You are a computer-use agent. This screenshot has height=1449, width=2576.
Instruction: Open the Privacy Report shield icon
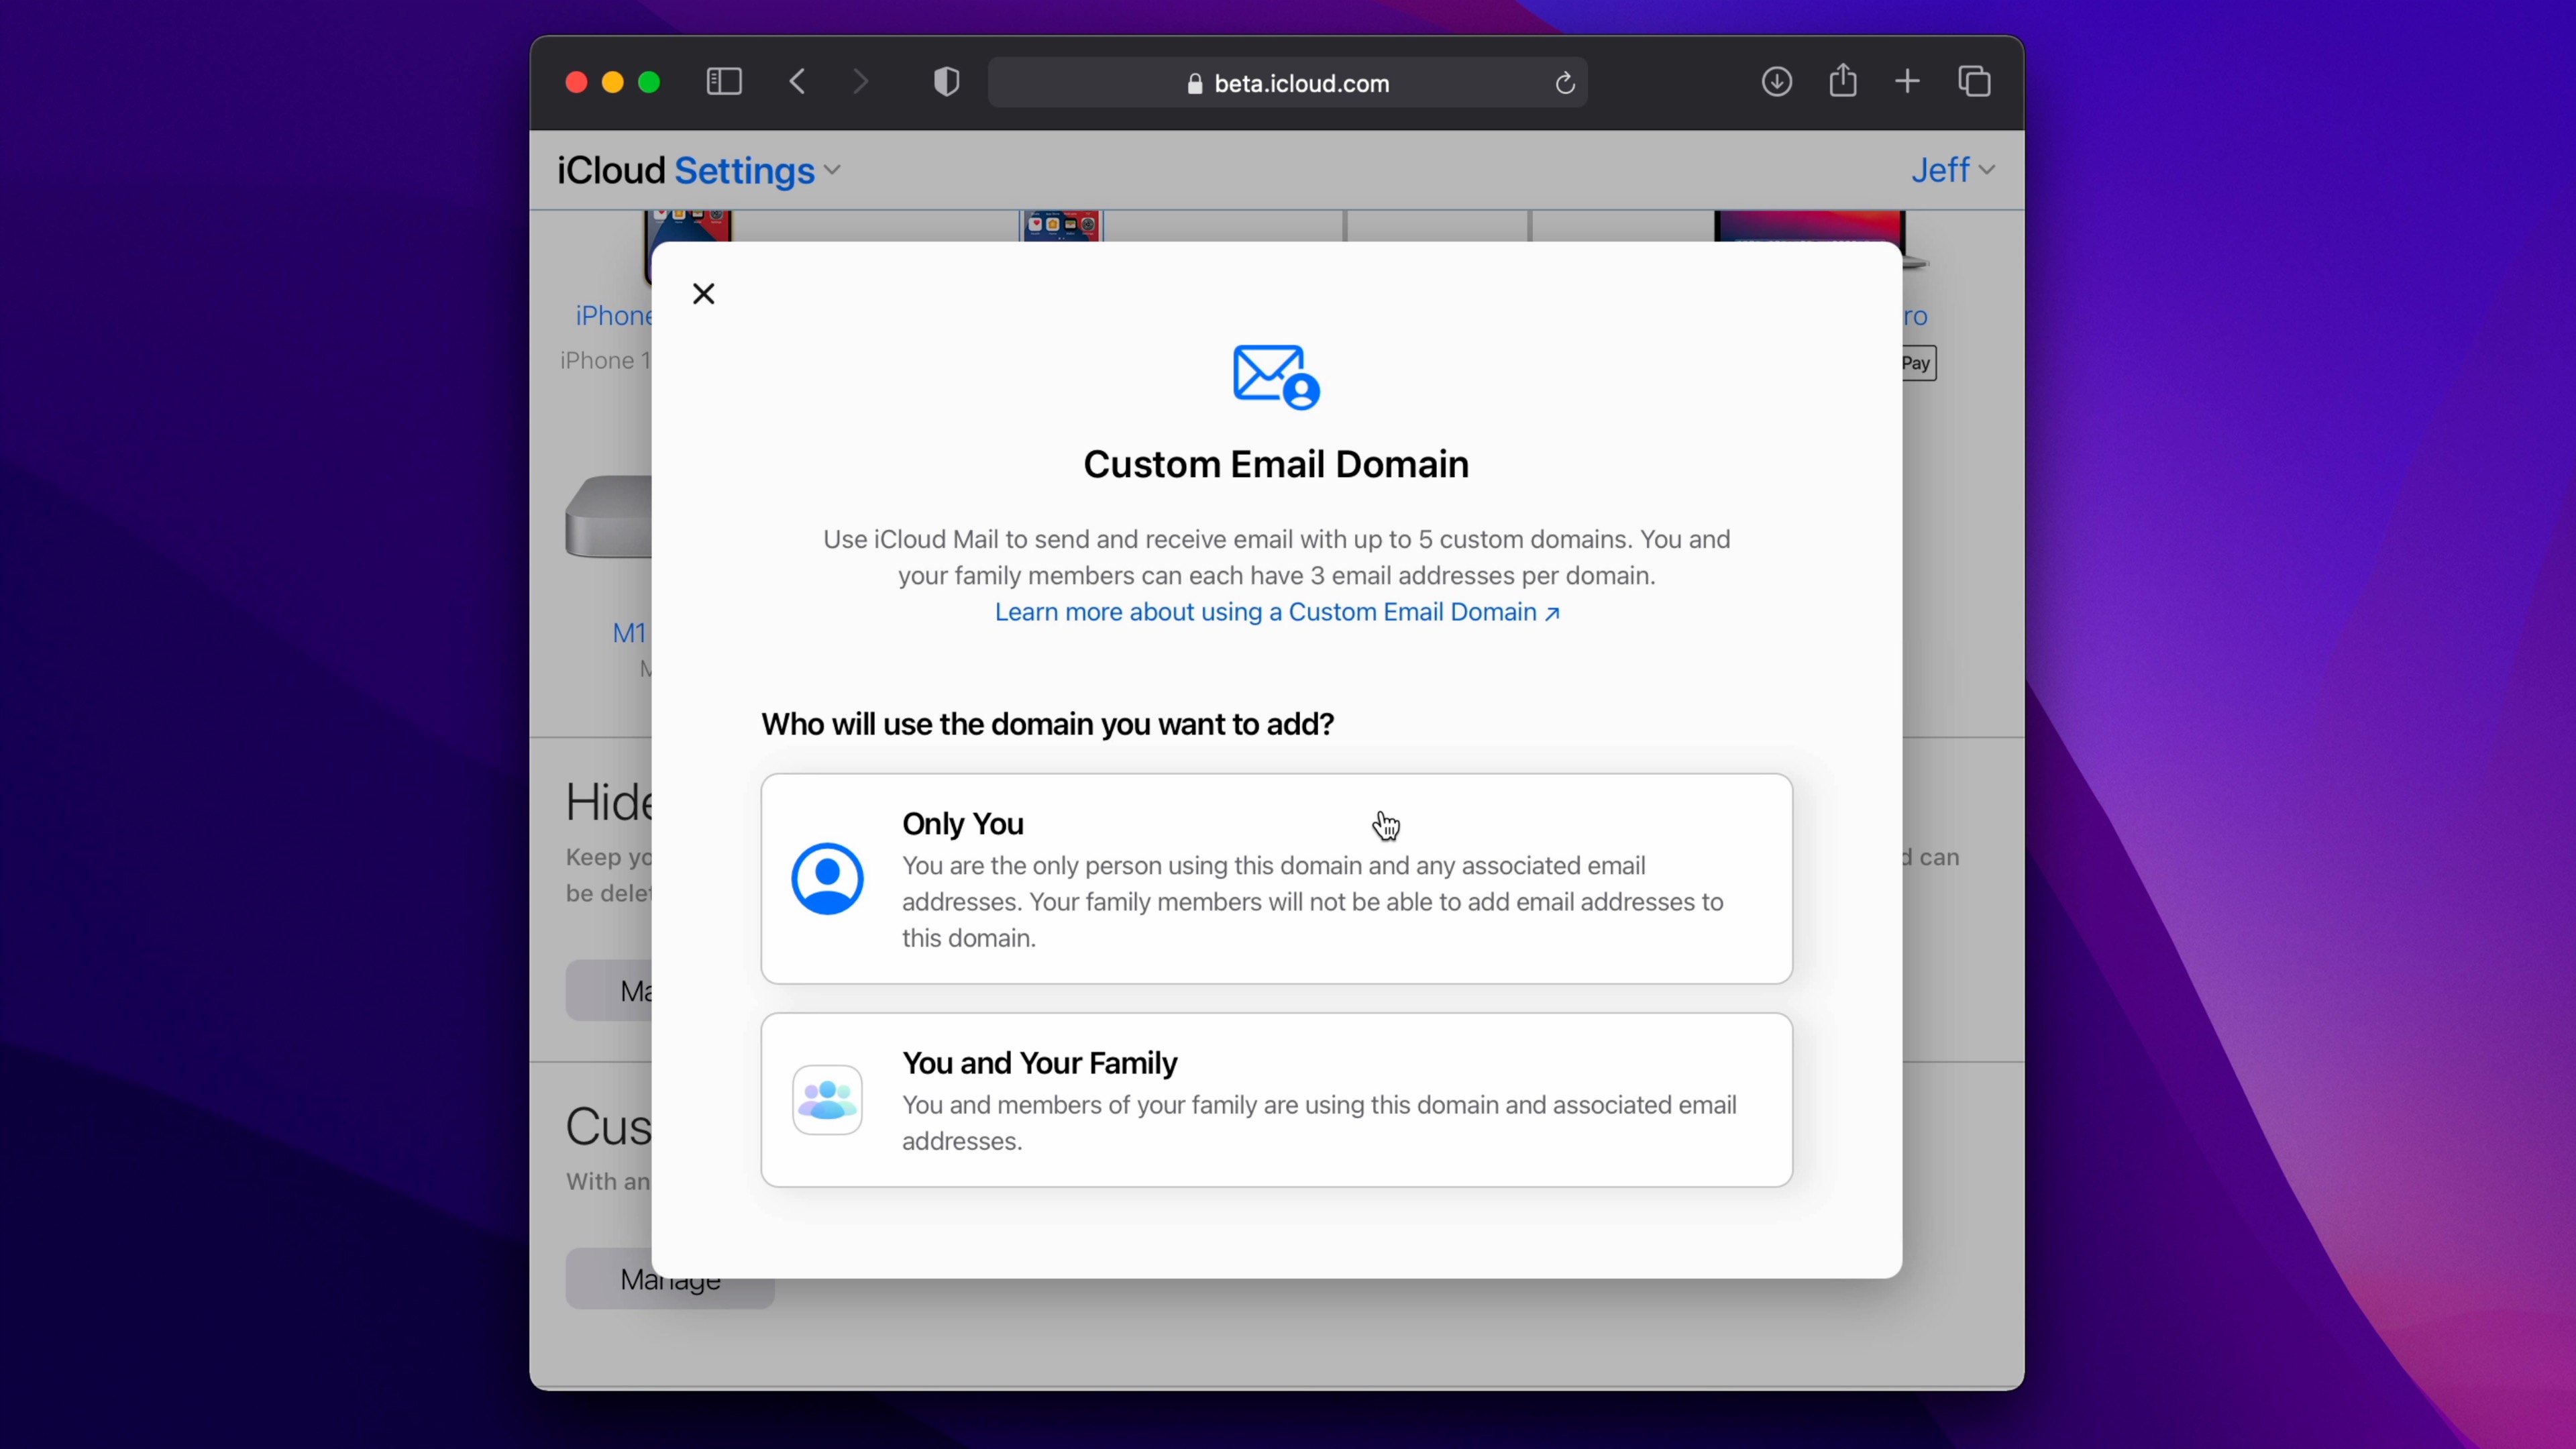945,82
